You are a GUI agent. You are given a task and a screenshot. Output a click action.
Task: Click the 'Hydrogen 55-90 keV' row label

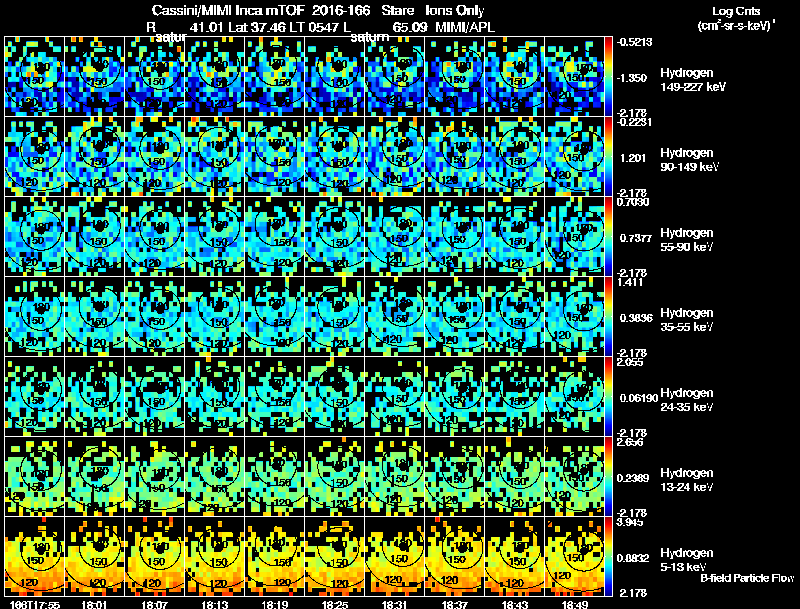[x=687, y=240]
